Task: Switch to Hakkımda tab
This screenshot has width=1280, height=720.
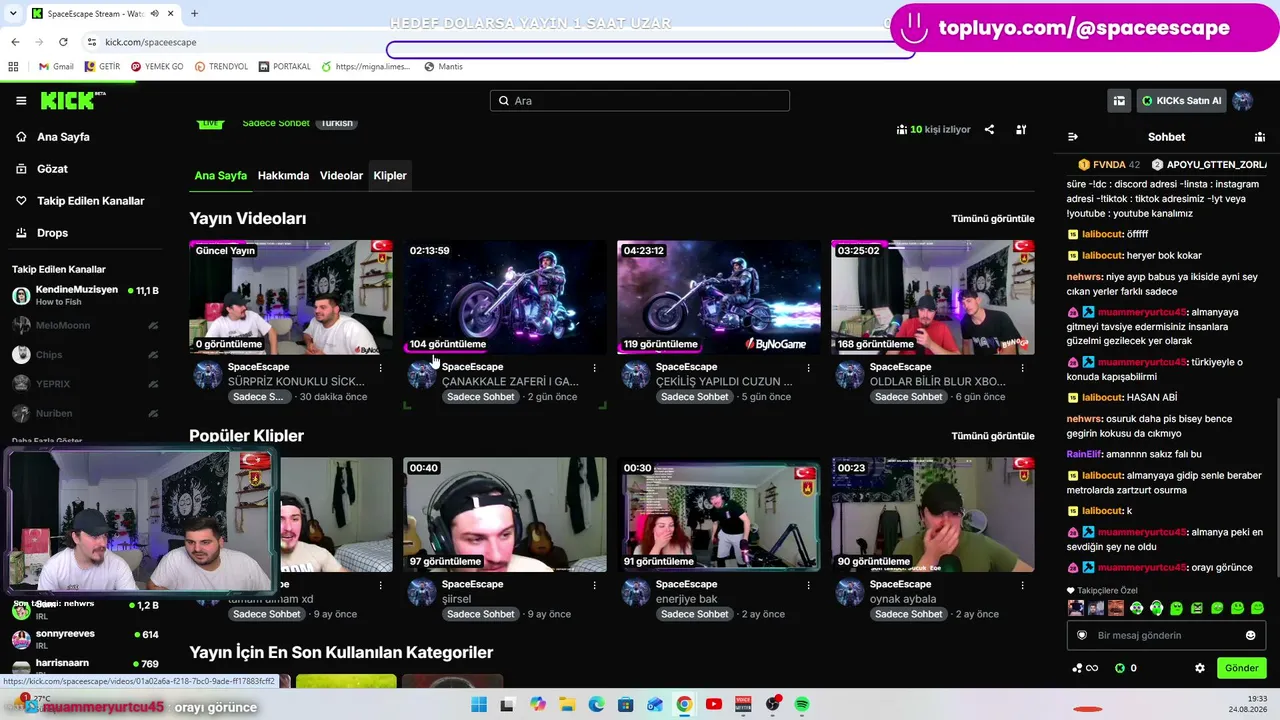Action: (283, 176)
